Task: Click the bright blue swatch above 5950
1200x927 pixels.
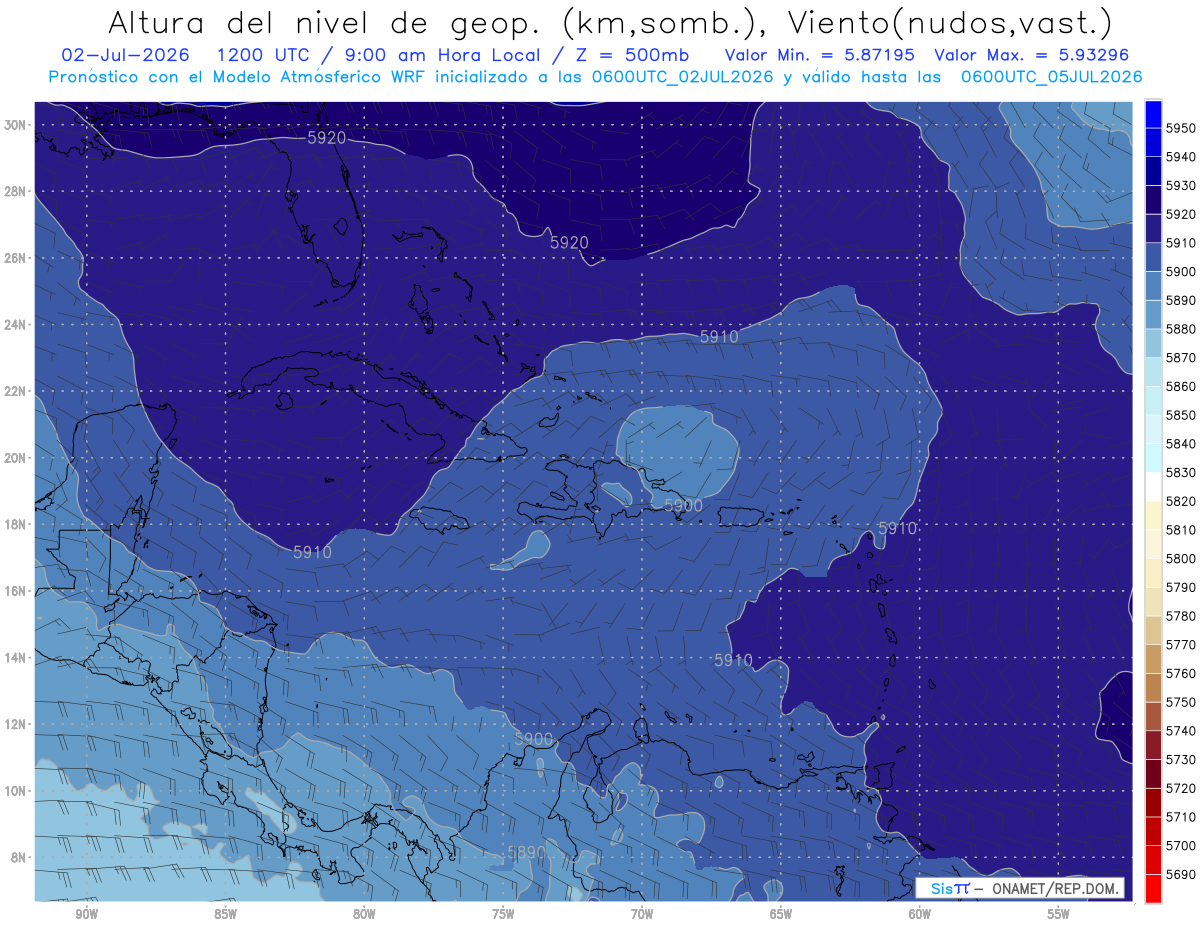Action: (x=1153, y=114)
